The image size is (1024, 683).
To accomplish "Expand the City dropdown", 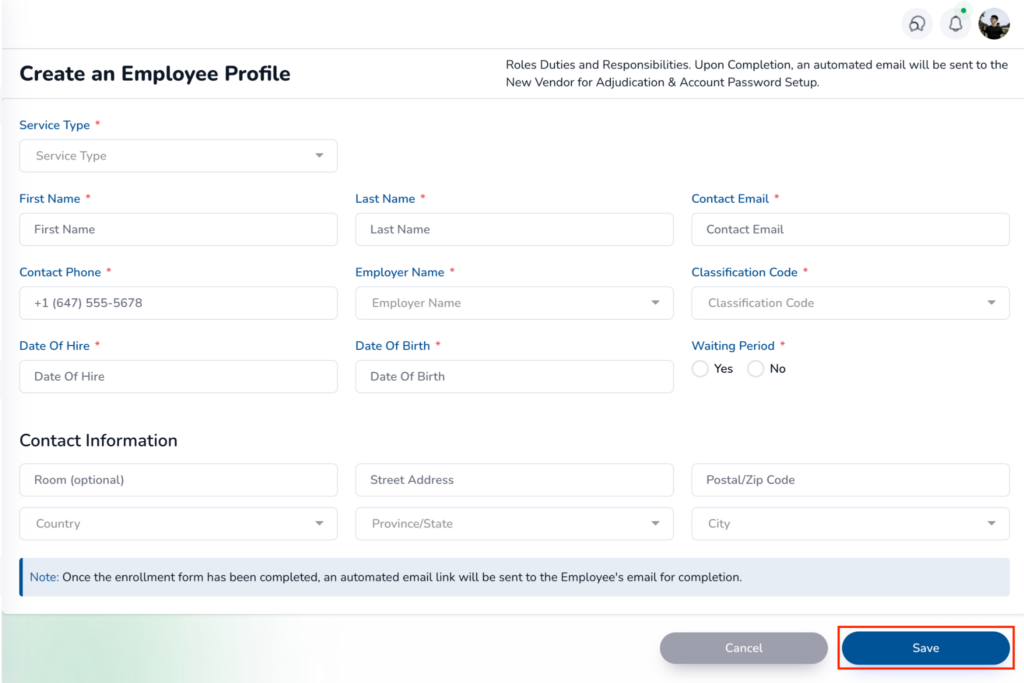I will click(x=850, y=524).
